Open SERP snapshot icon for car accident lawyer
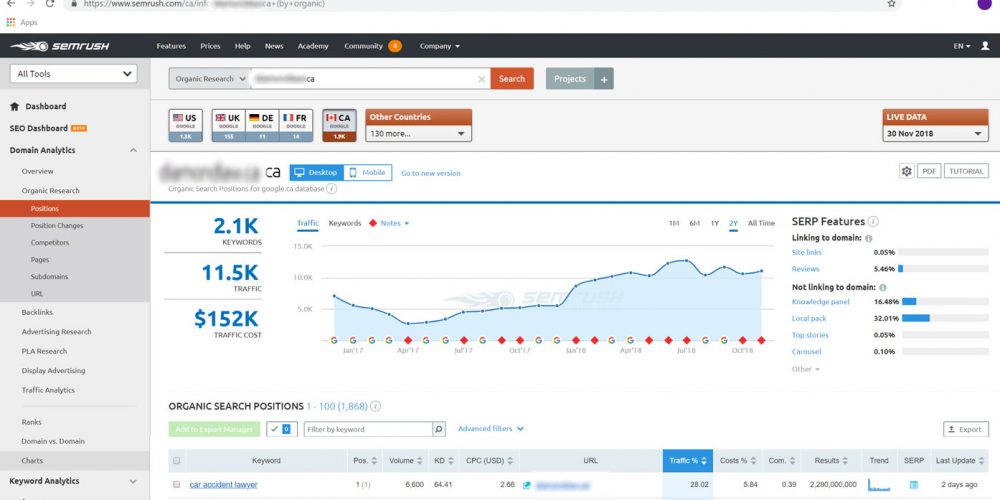 [x=913, y=485]
